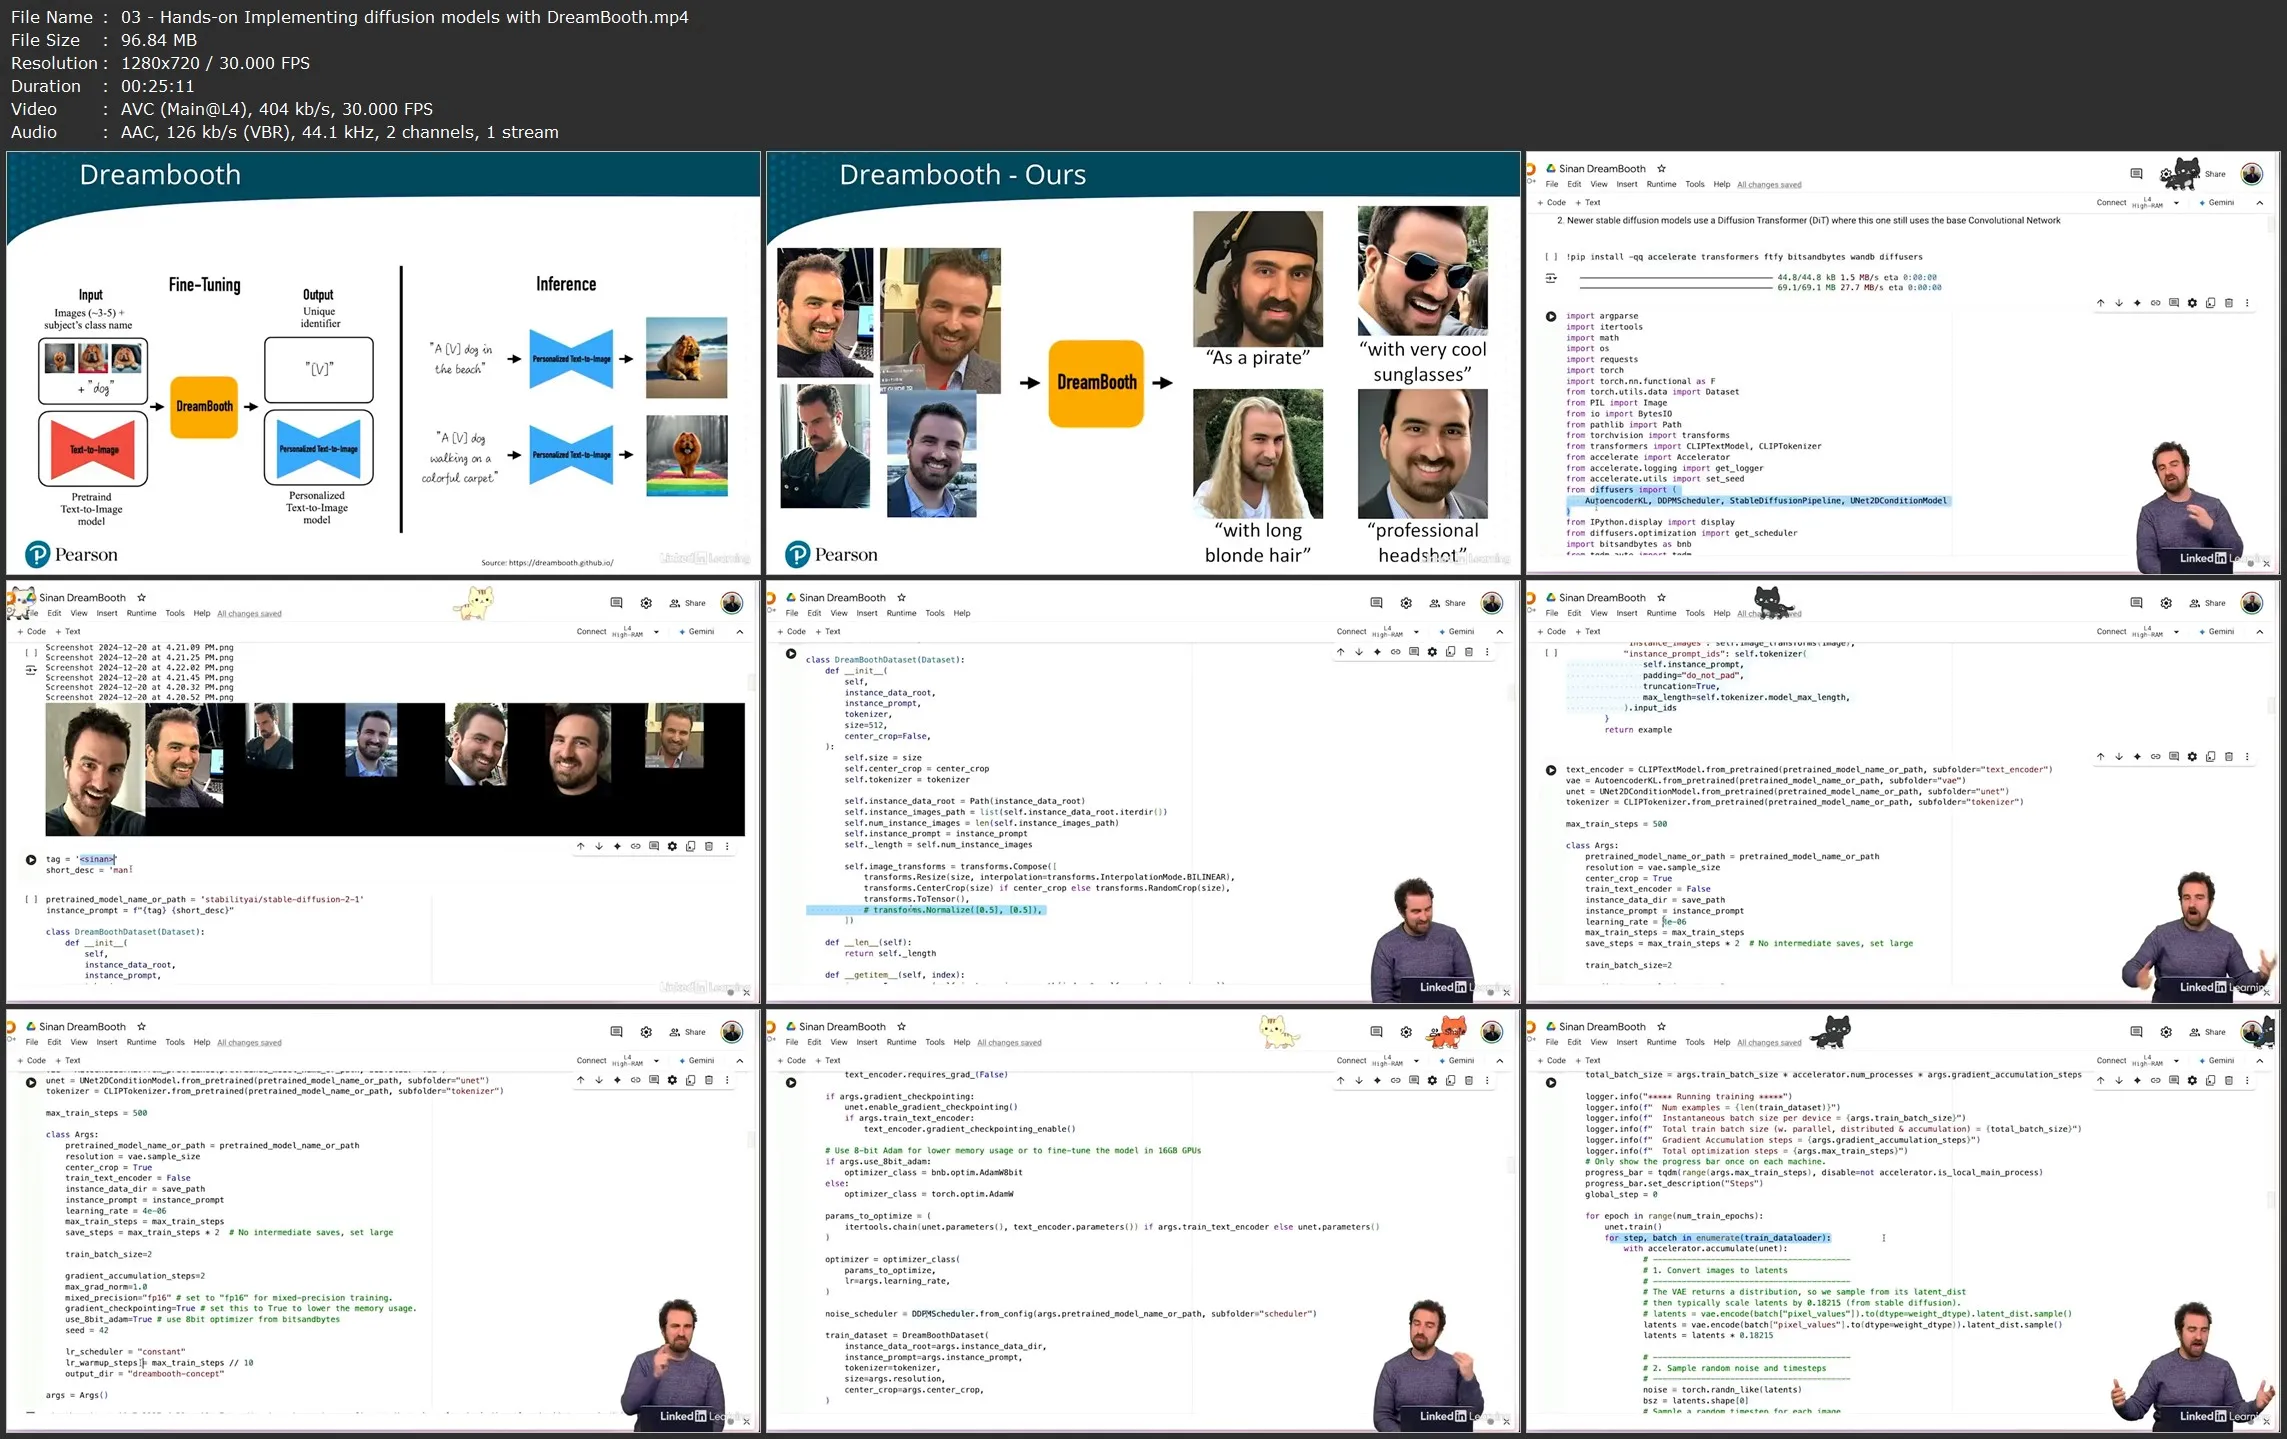Run the text_encoder = CLIPTextModel cell

coord(1551,770)
